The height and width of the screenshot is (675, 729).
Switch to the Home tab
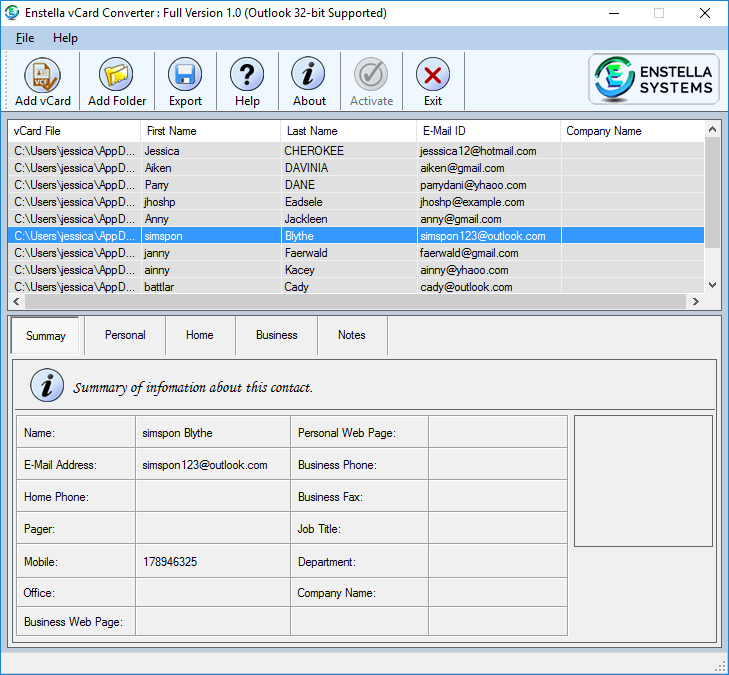200,335
